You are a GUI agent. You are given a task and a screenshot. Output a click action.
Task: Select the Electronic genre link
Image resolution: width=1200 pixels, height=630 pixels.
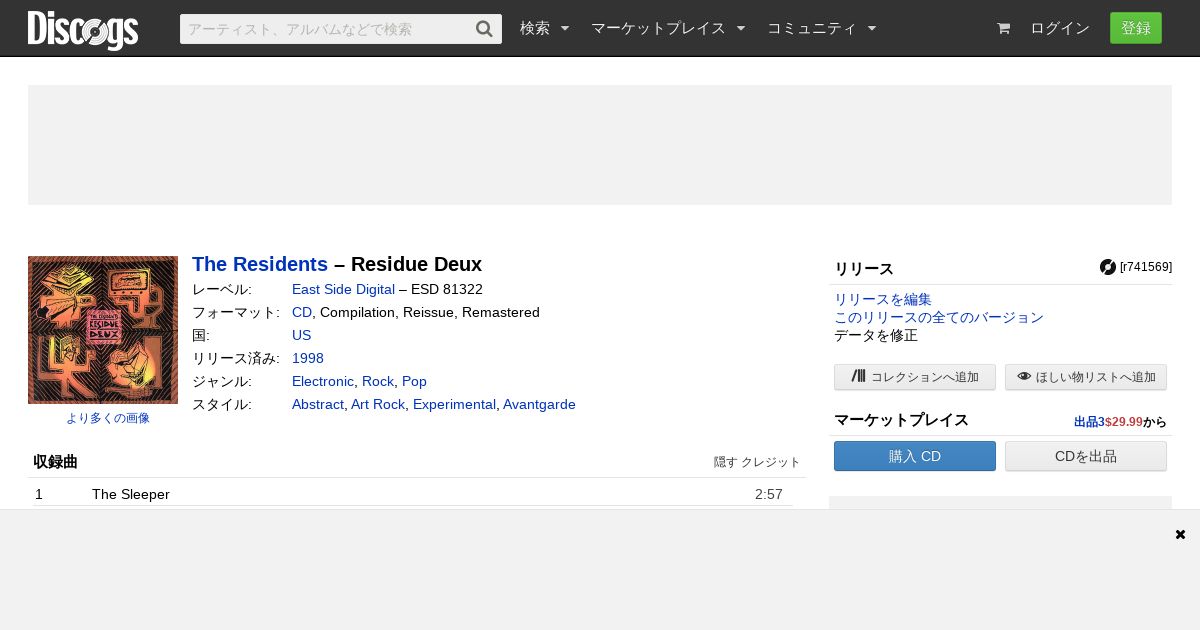pos(323,381)
